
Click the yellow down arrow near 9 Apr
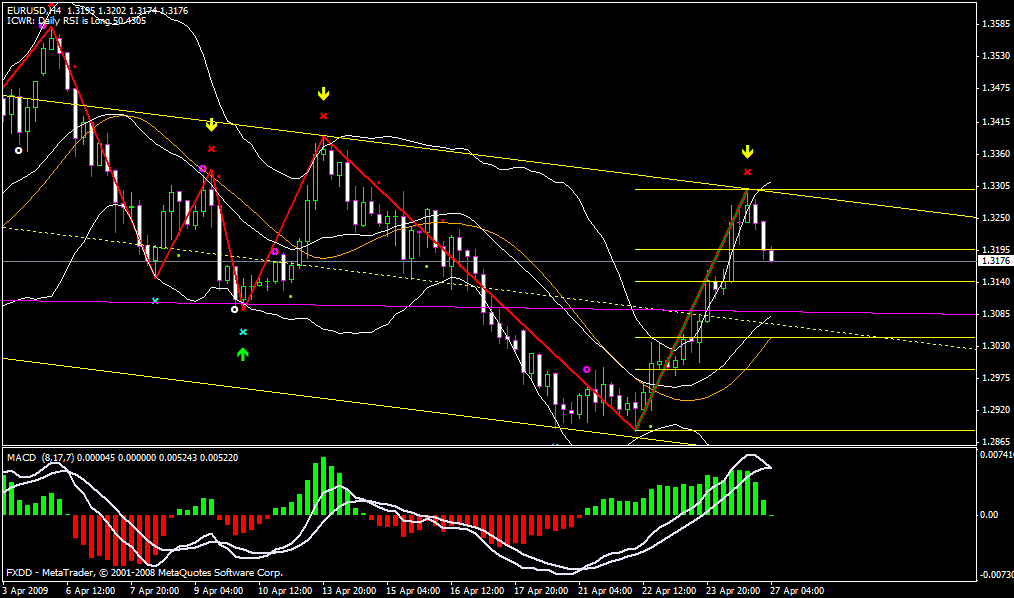coord(211,126)
